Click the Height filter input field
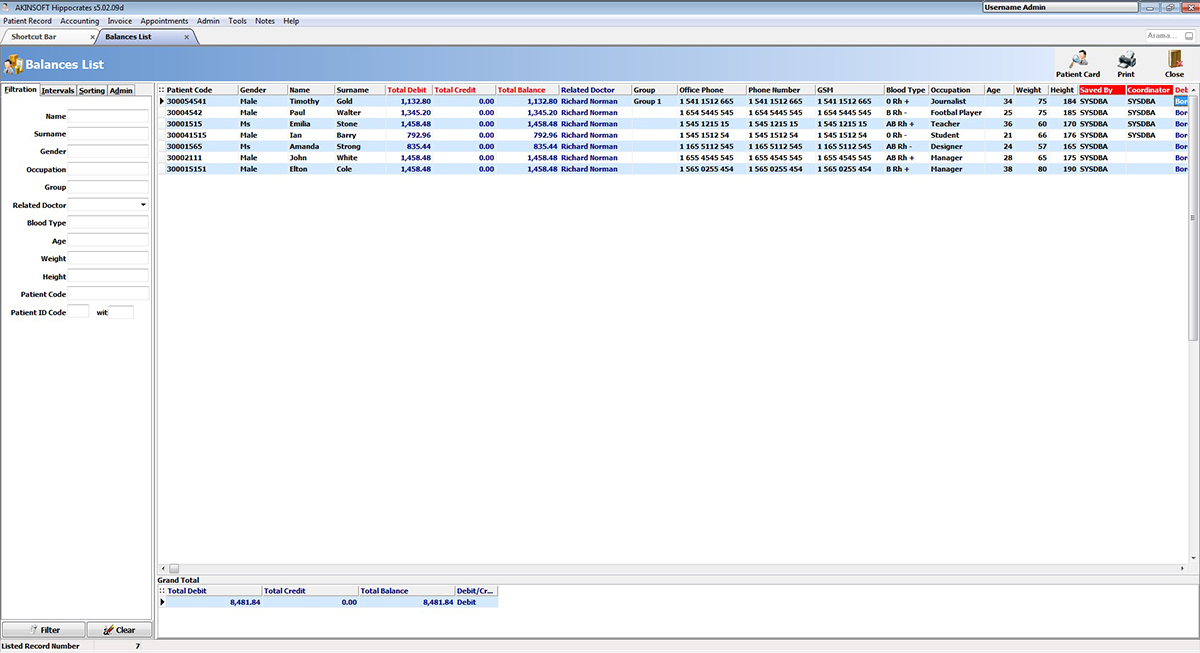This screenshot has width=1200, height=653. 108,277
